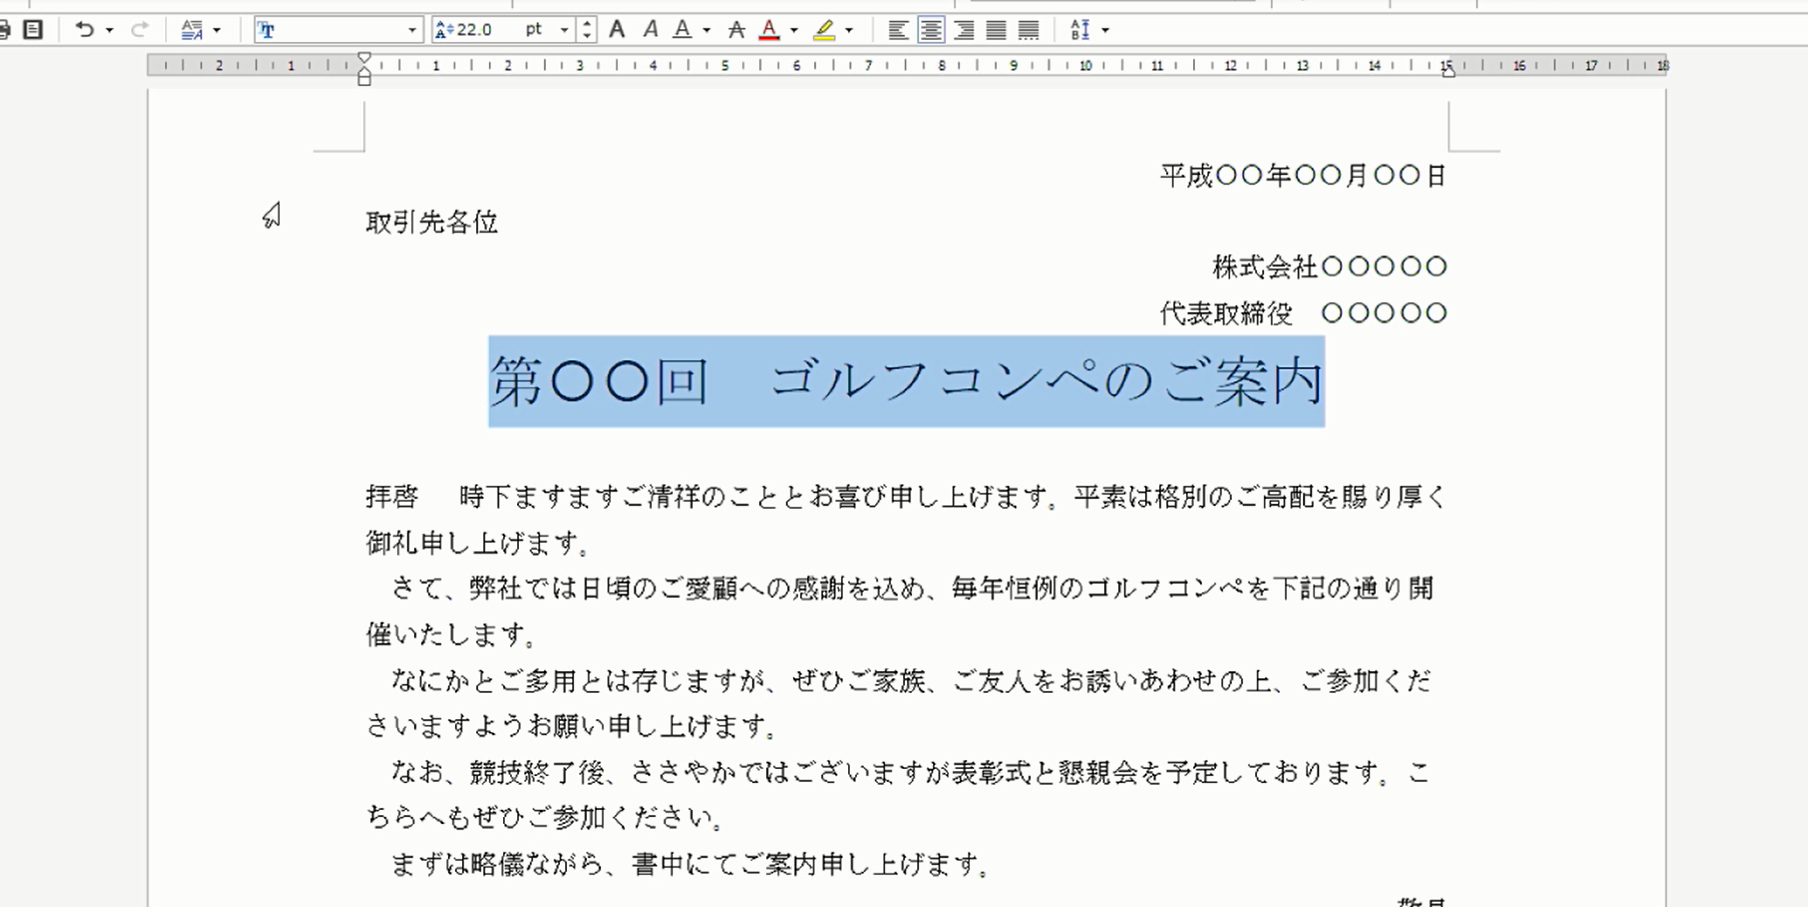This screenshot has width=1808, height=907.
Task: Open the highlight color dropdown arrow
Action: (848, 29)
